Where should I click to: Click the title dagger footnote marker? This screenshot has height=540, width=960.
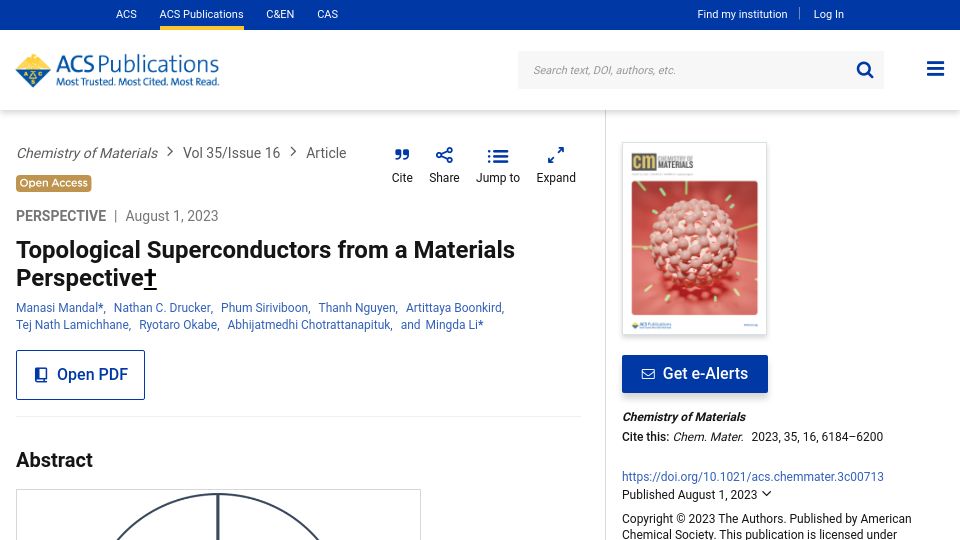(151, 279)
